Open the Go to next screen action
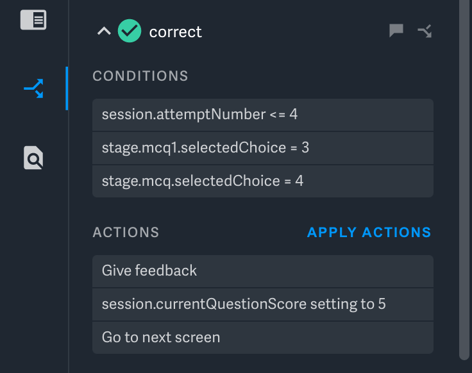 point(263,338)
